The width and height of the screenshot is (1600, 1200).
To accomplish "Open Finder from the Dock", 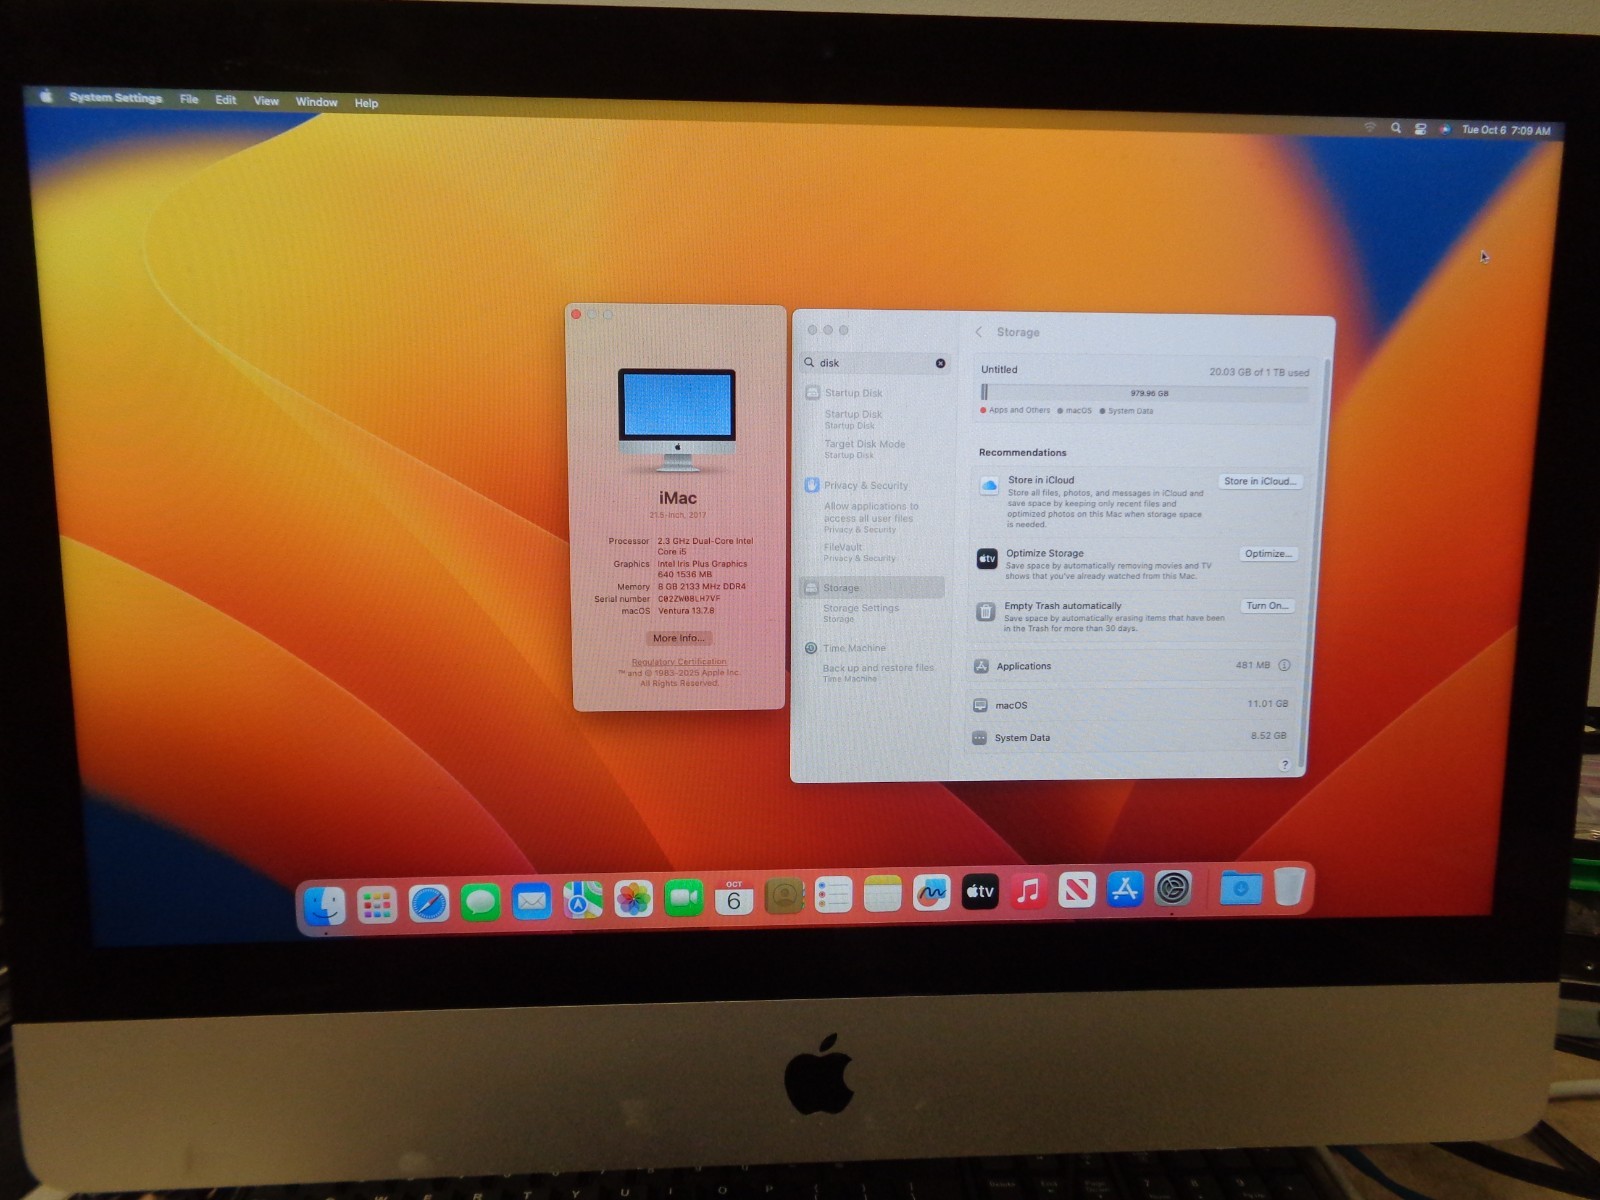I will 325,906.
